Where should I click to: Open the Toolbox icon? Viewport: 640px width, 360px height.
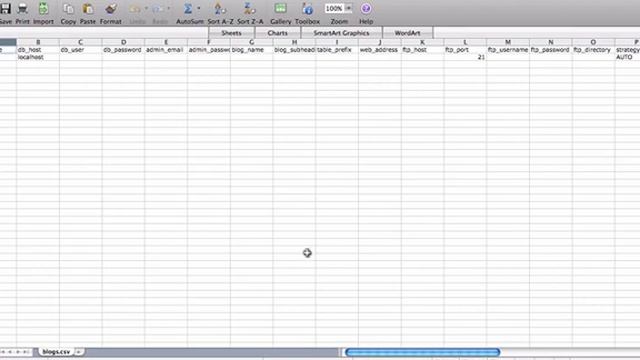[x=307, y=9]
